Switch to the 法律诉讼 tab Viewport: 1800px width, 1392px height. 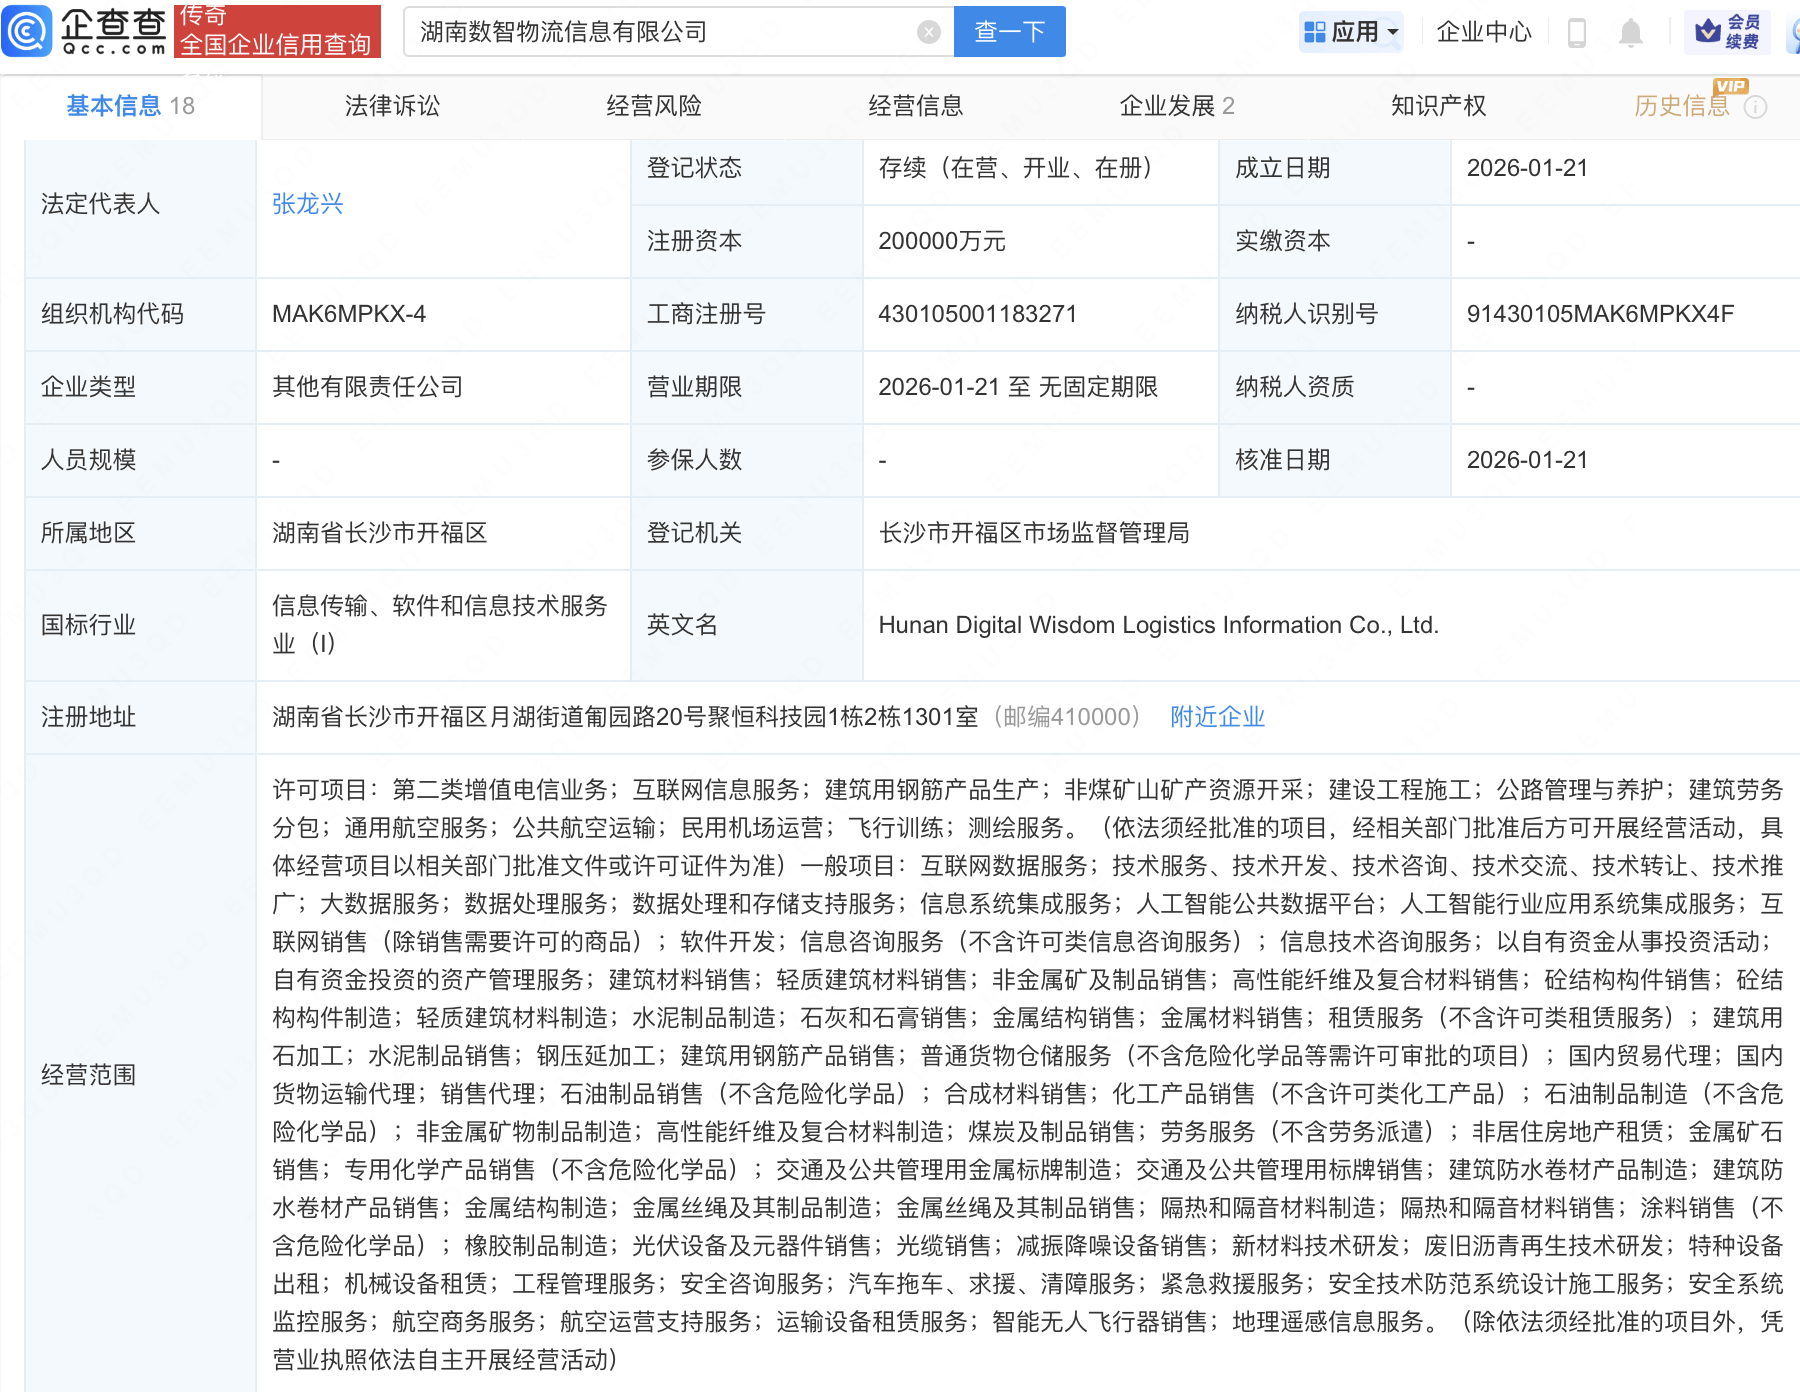[x=392, y=106]
